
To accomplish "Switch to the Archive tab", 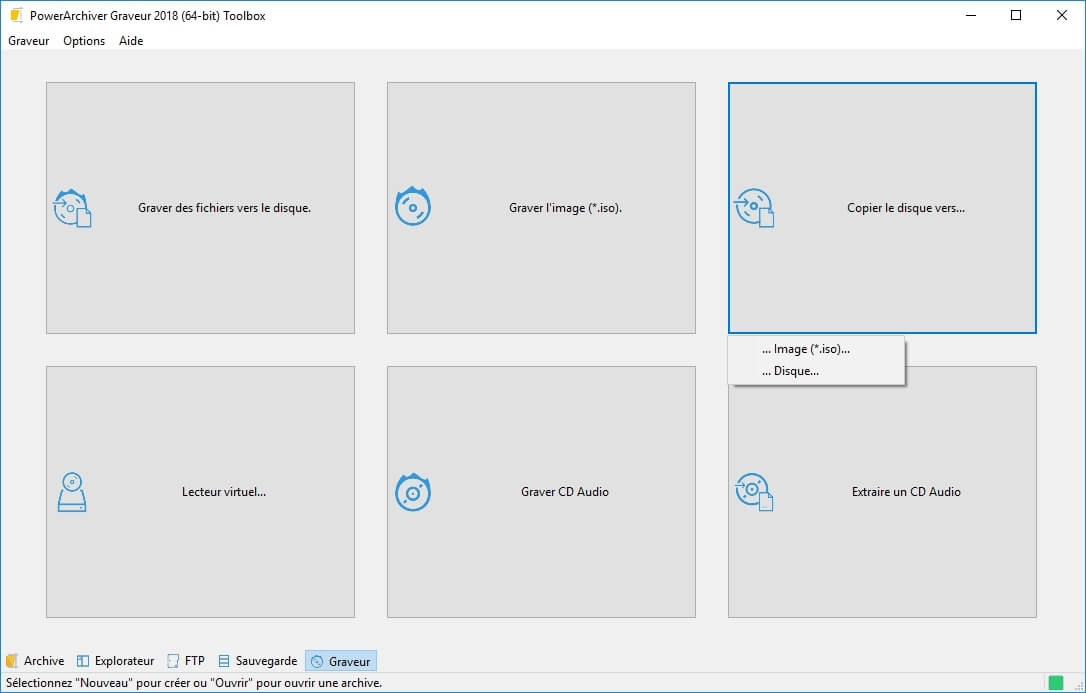I will 35,661.
